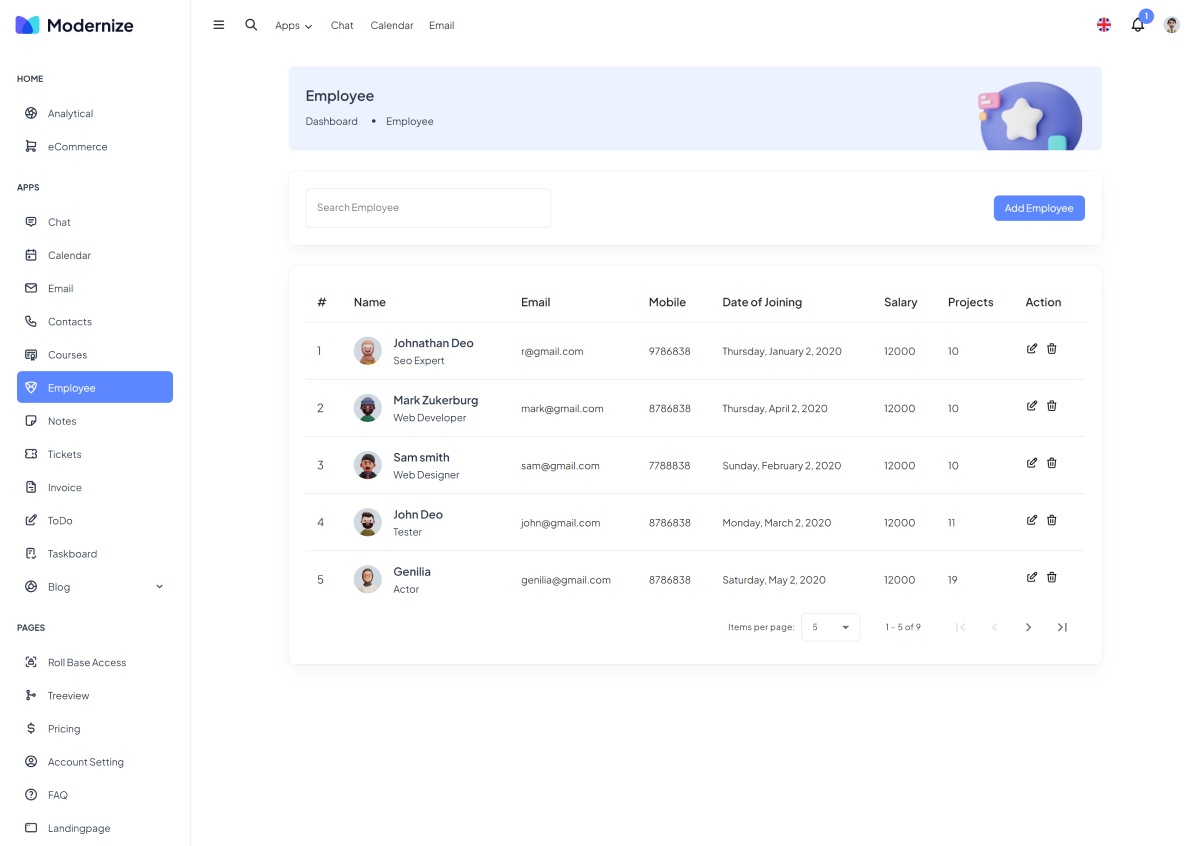Image resolution: width=1200 pixels, height=846 pixels.
Task: Delete Mark Zukerburg's row with trash icon
Action: [1051, 406]
